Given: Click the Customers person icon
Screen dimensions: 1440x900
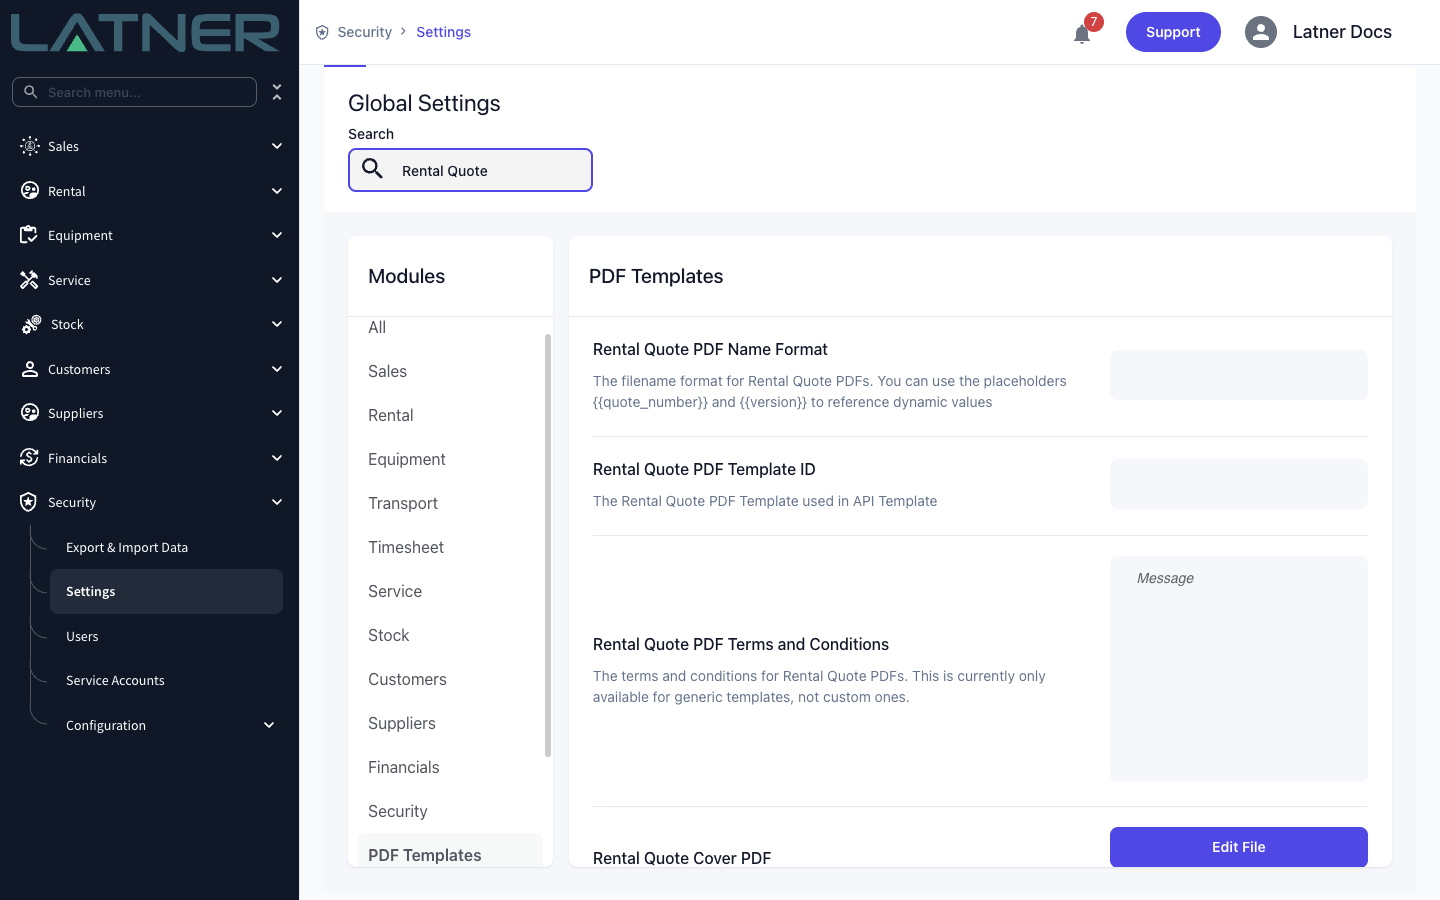Looking at the screenshot, I should tap(30, 369).
